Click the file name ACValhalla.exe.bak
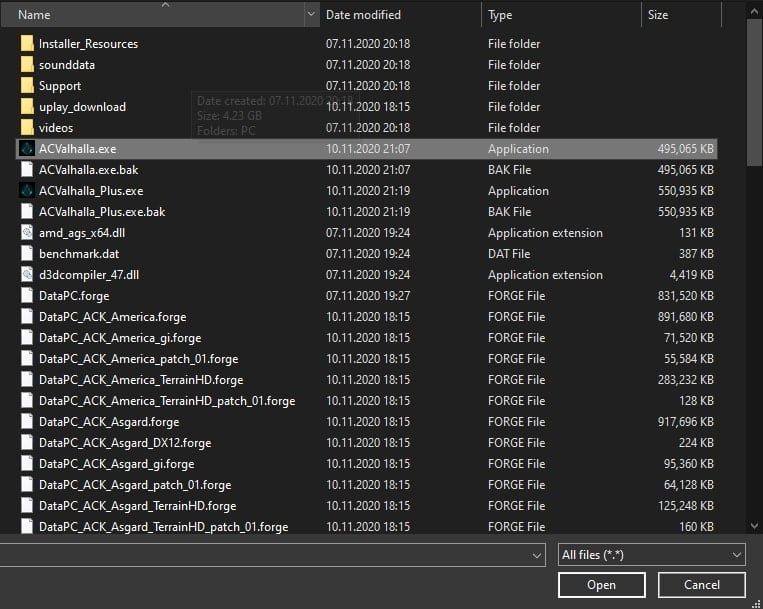Viewport: 763px width, 609px height. [89, 170]
